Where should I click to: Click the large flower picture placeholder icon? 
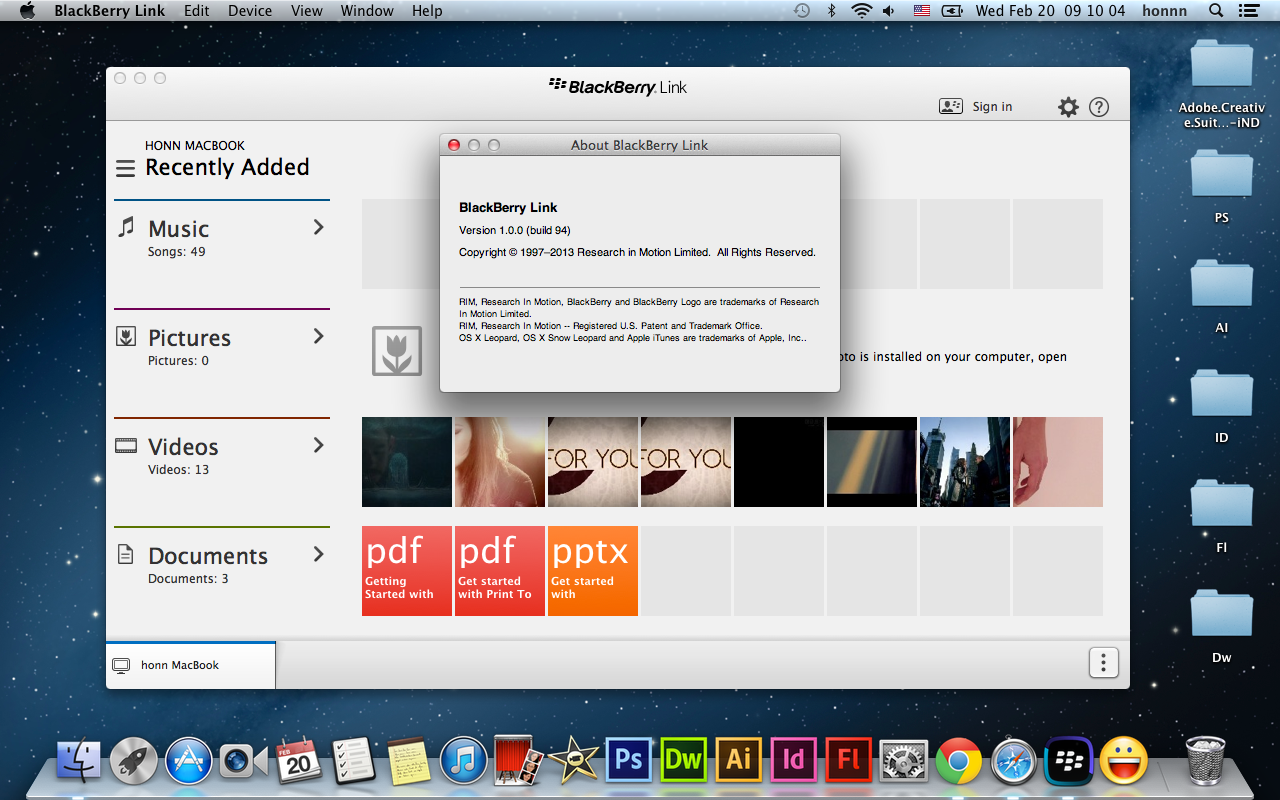tap(397, 351)
